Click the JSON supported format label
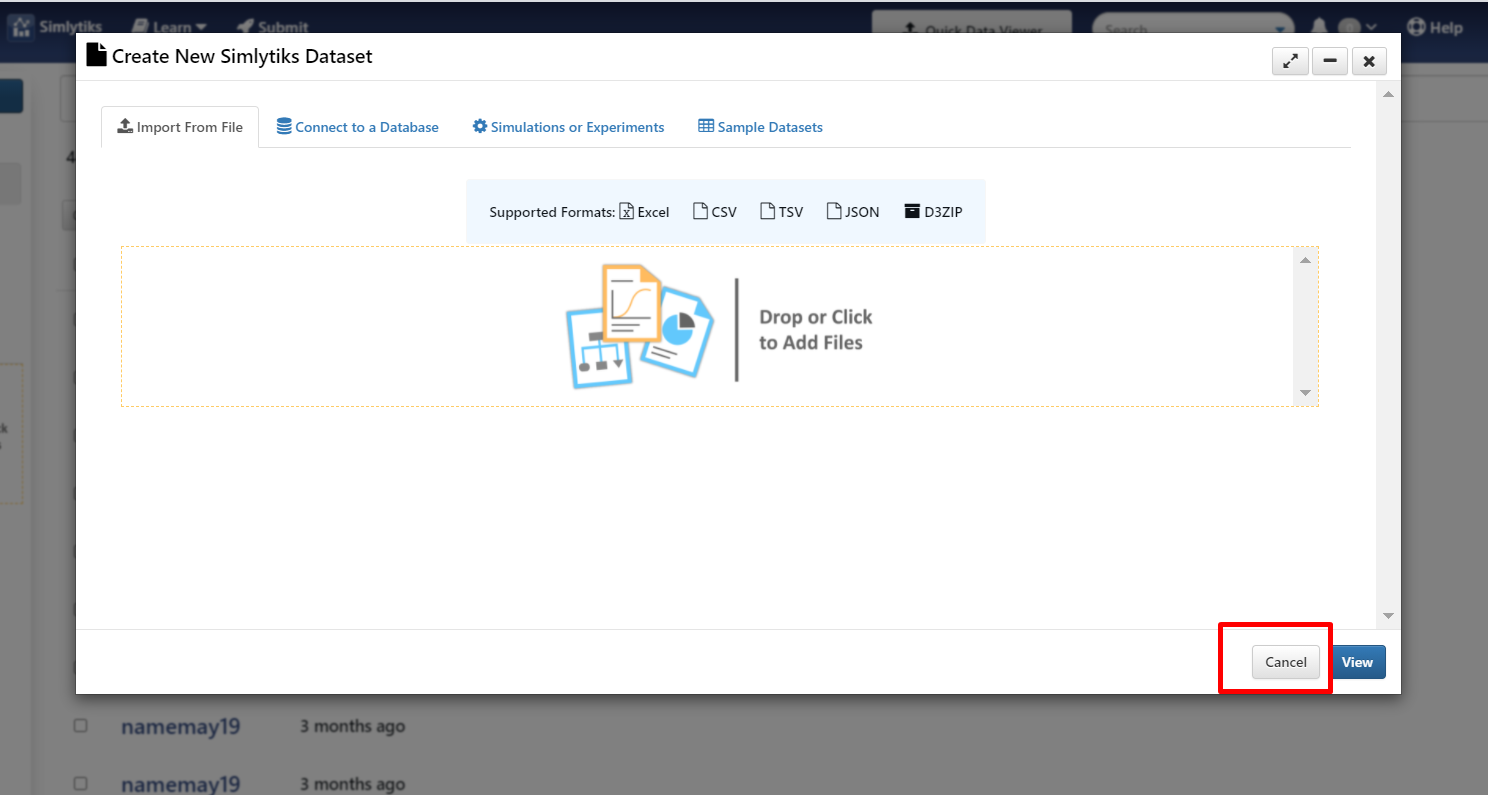Screen dimensions: 1488x795 (853, 212)
